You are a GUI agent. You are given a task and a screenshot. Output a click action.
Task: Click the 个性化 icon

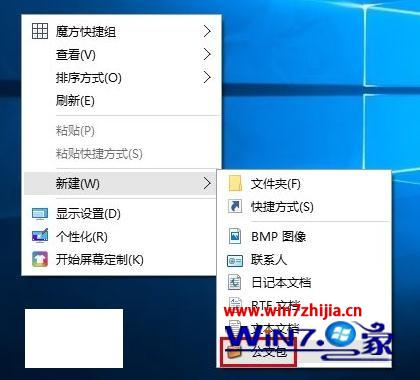(x=40, y=236)
